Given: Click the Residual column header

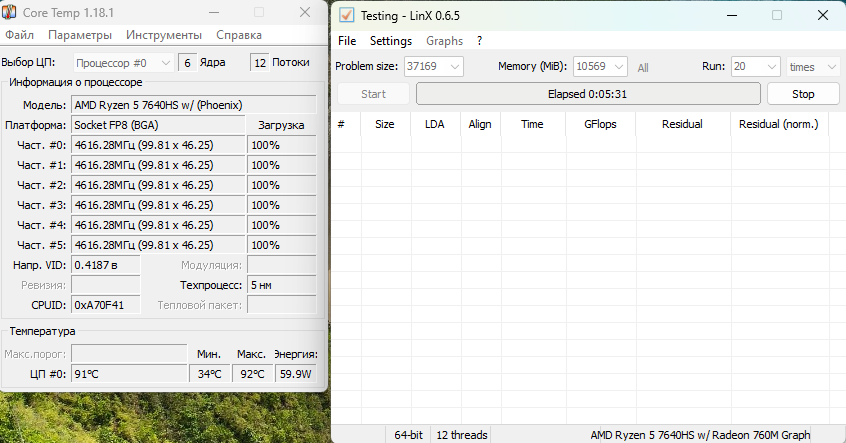Looking at the screenshot, I should tap(683, 124).
